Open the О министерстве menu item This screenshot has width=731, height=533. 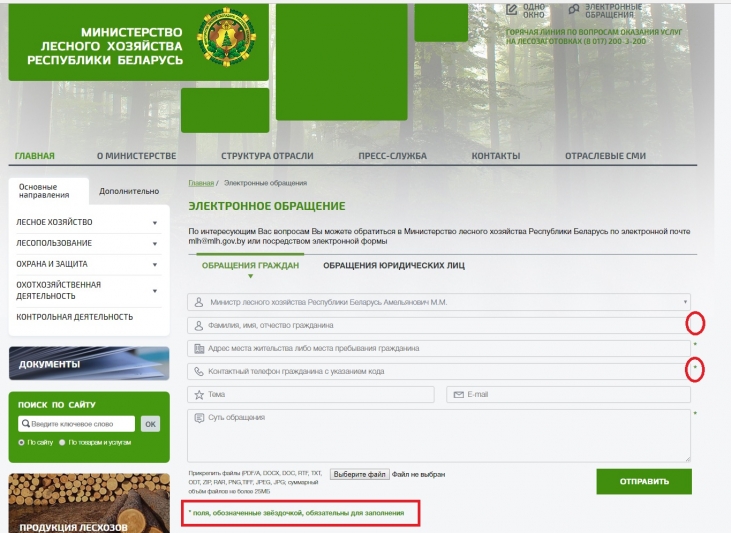(x=136, y=156)
